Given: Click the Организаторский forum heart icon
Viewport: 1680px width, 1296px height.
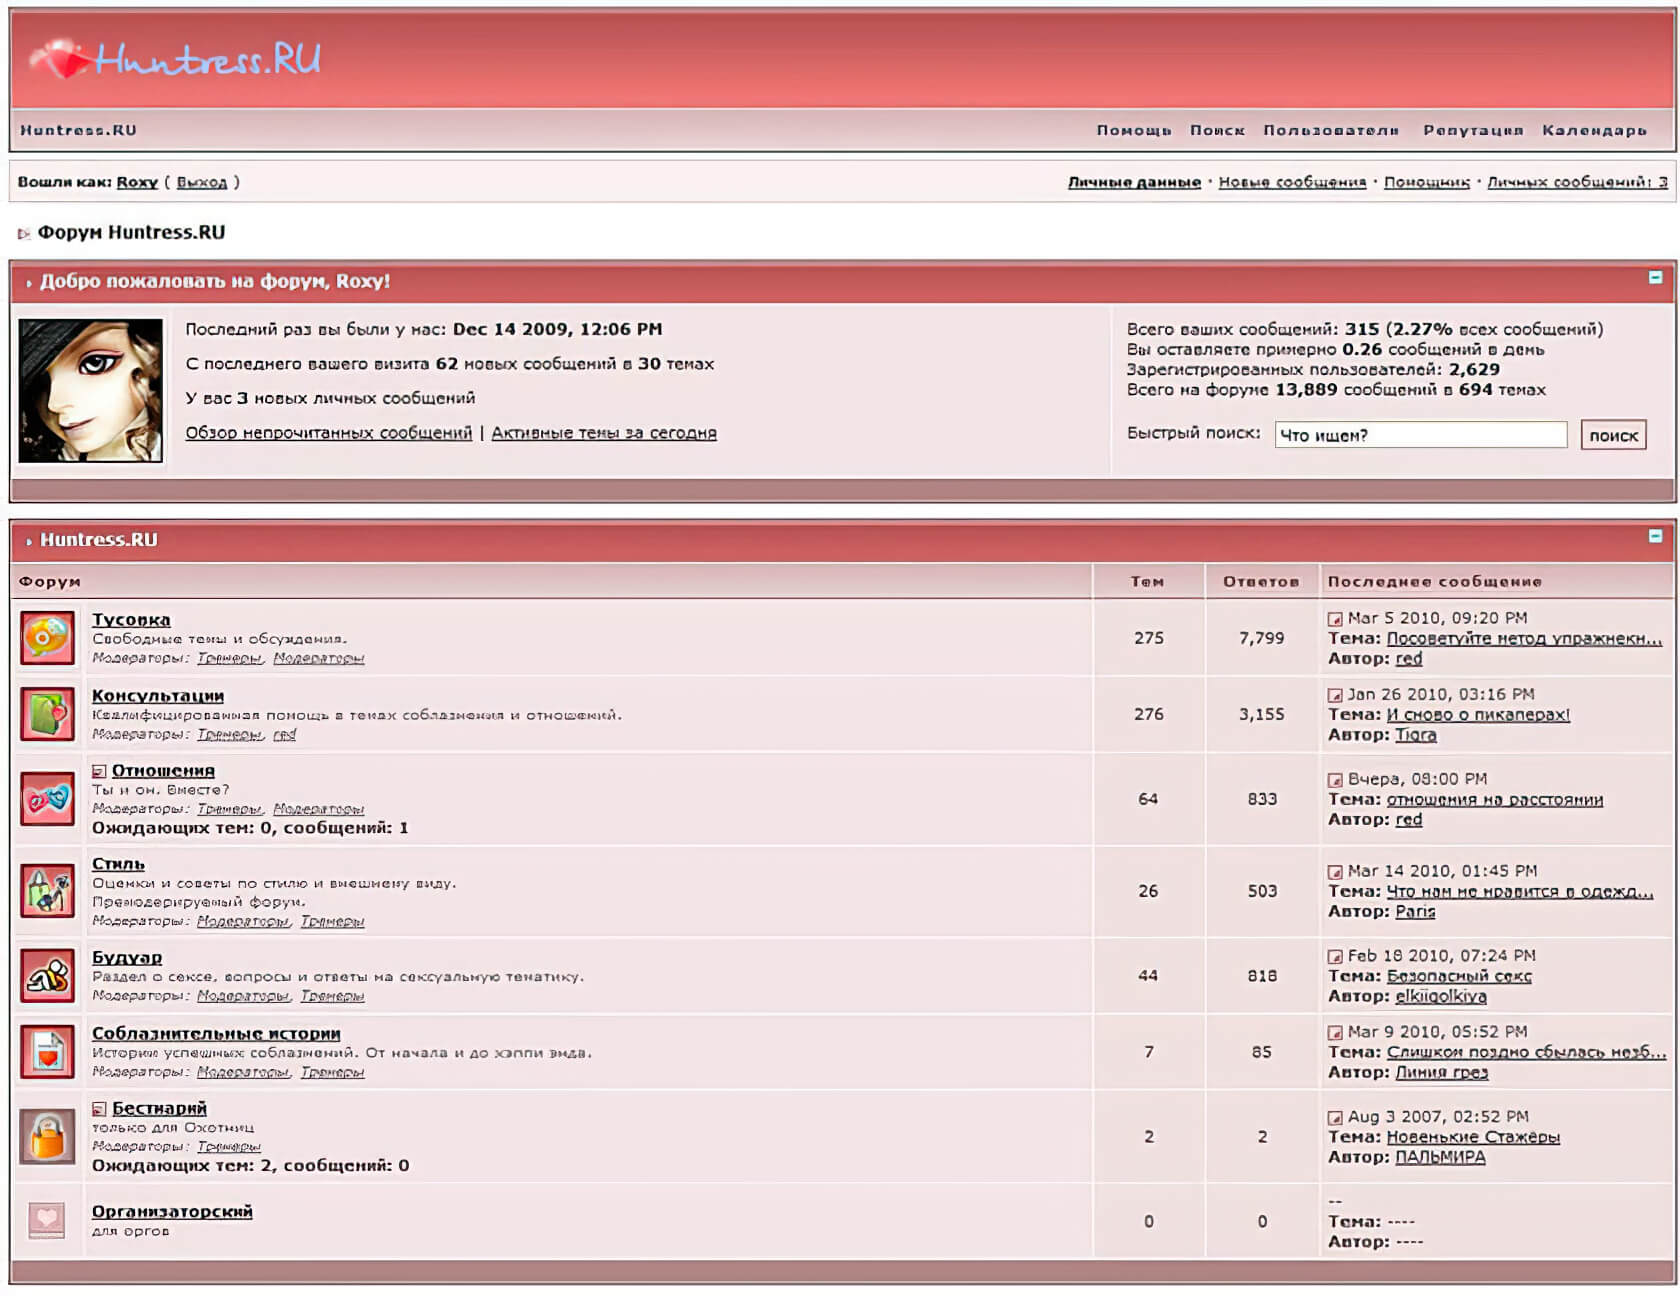Looking at the screenshot, I should pos(47,1220).
